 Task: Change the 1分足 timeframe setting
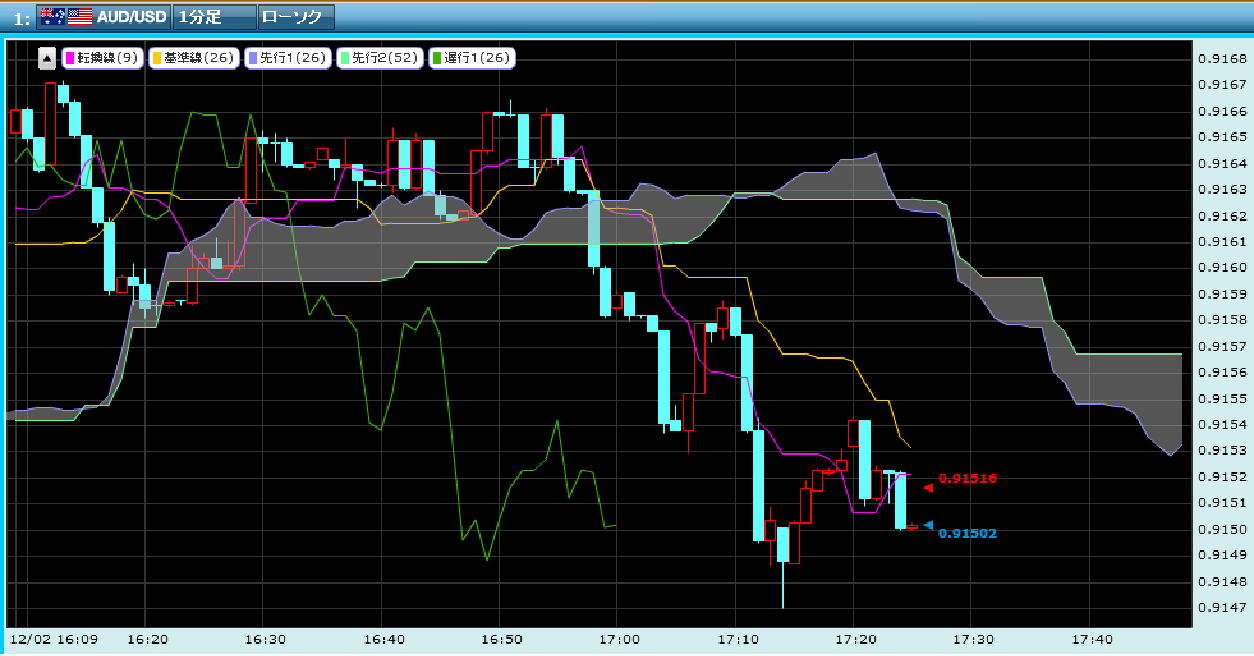[x=213, y=17]
